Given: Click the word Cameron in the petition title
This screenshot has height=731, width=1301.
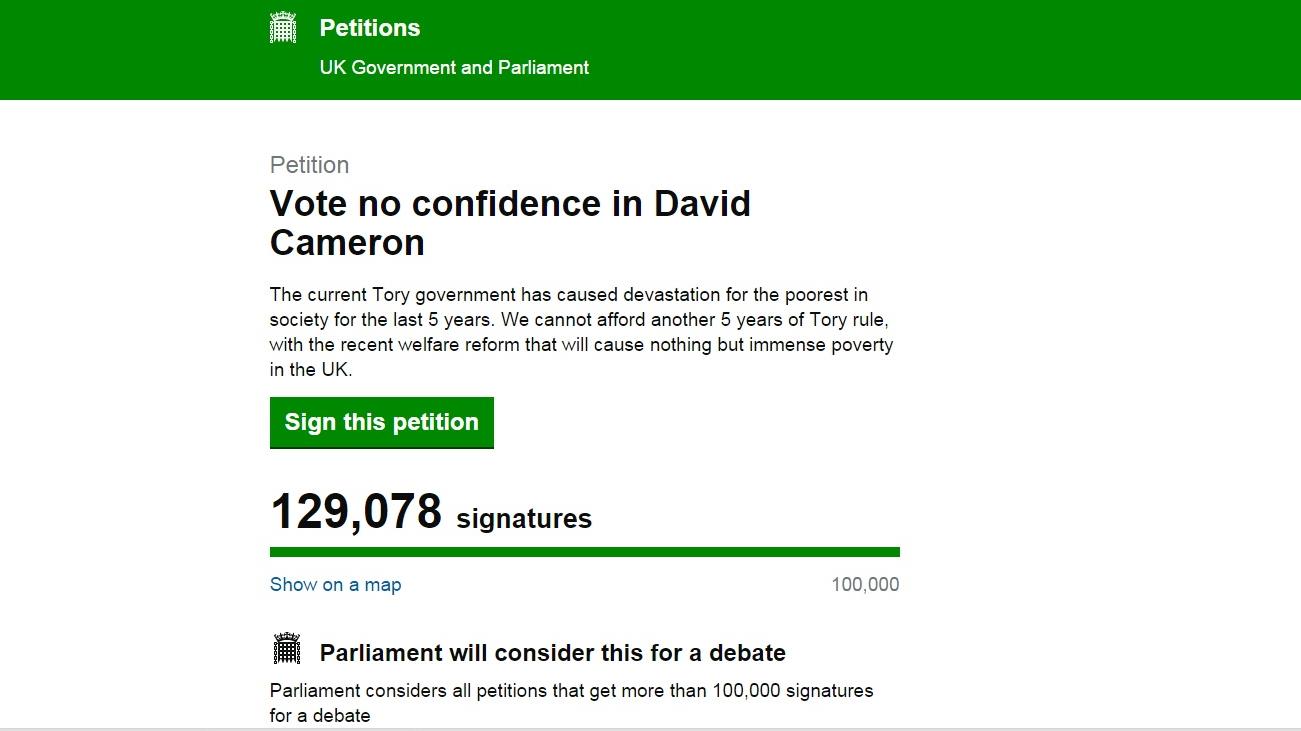Looking at the screenshot, I should 347,243.
